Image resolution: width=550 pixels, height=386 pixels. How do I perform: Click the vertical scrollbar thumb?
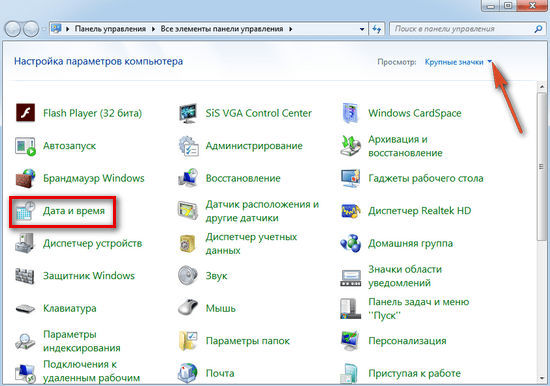542,166
